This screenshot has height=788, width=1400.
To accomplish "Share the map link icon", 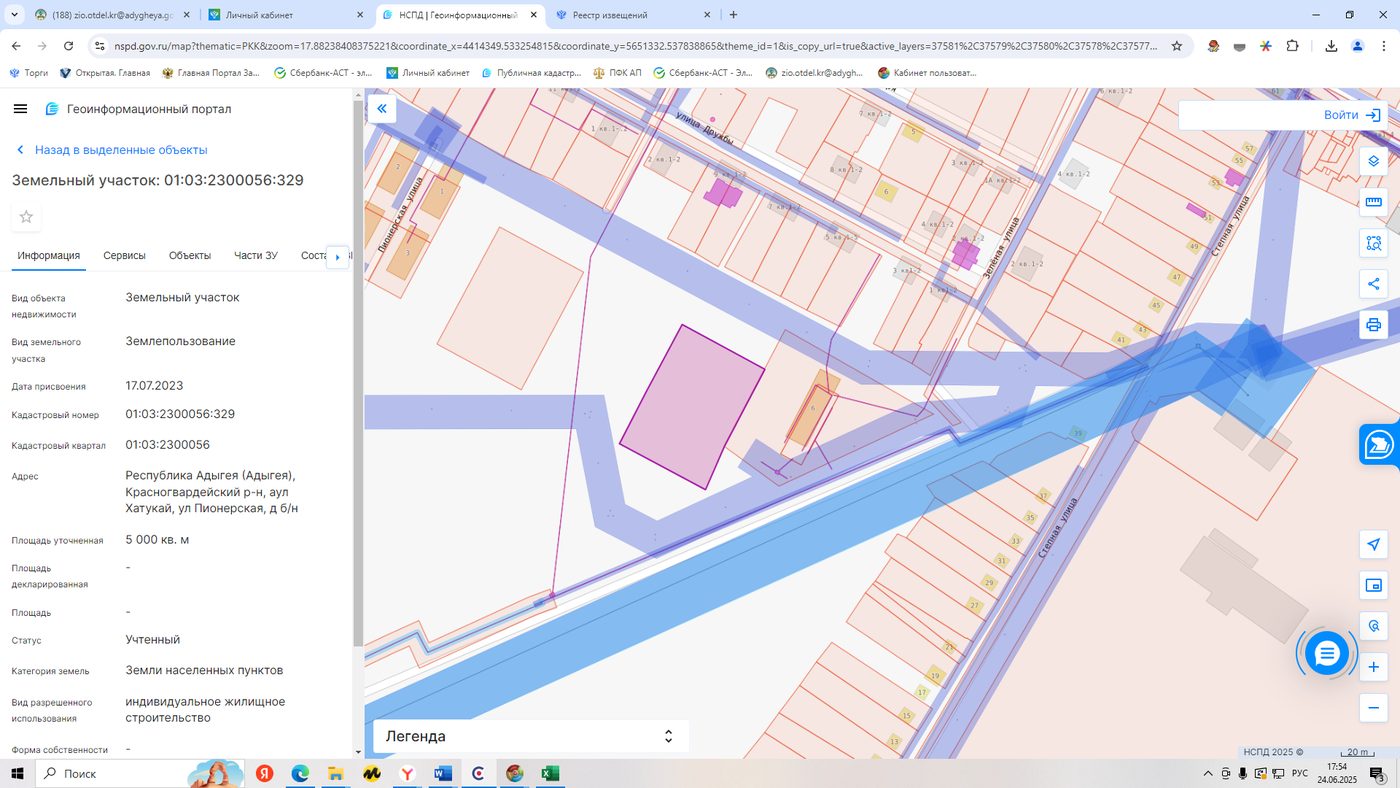I will 1374,284.
